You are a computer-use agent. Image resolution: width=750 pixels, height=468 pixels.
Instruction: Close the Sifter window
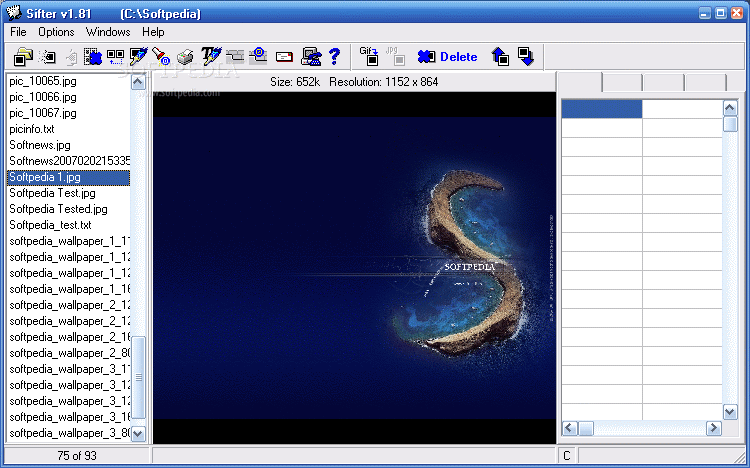click(737, 13)
